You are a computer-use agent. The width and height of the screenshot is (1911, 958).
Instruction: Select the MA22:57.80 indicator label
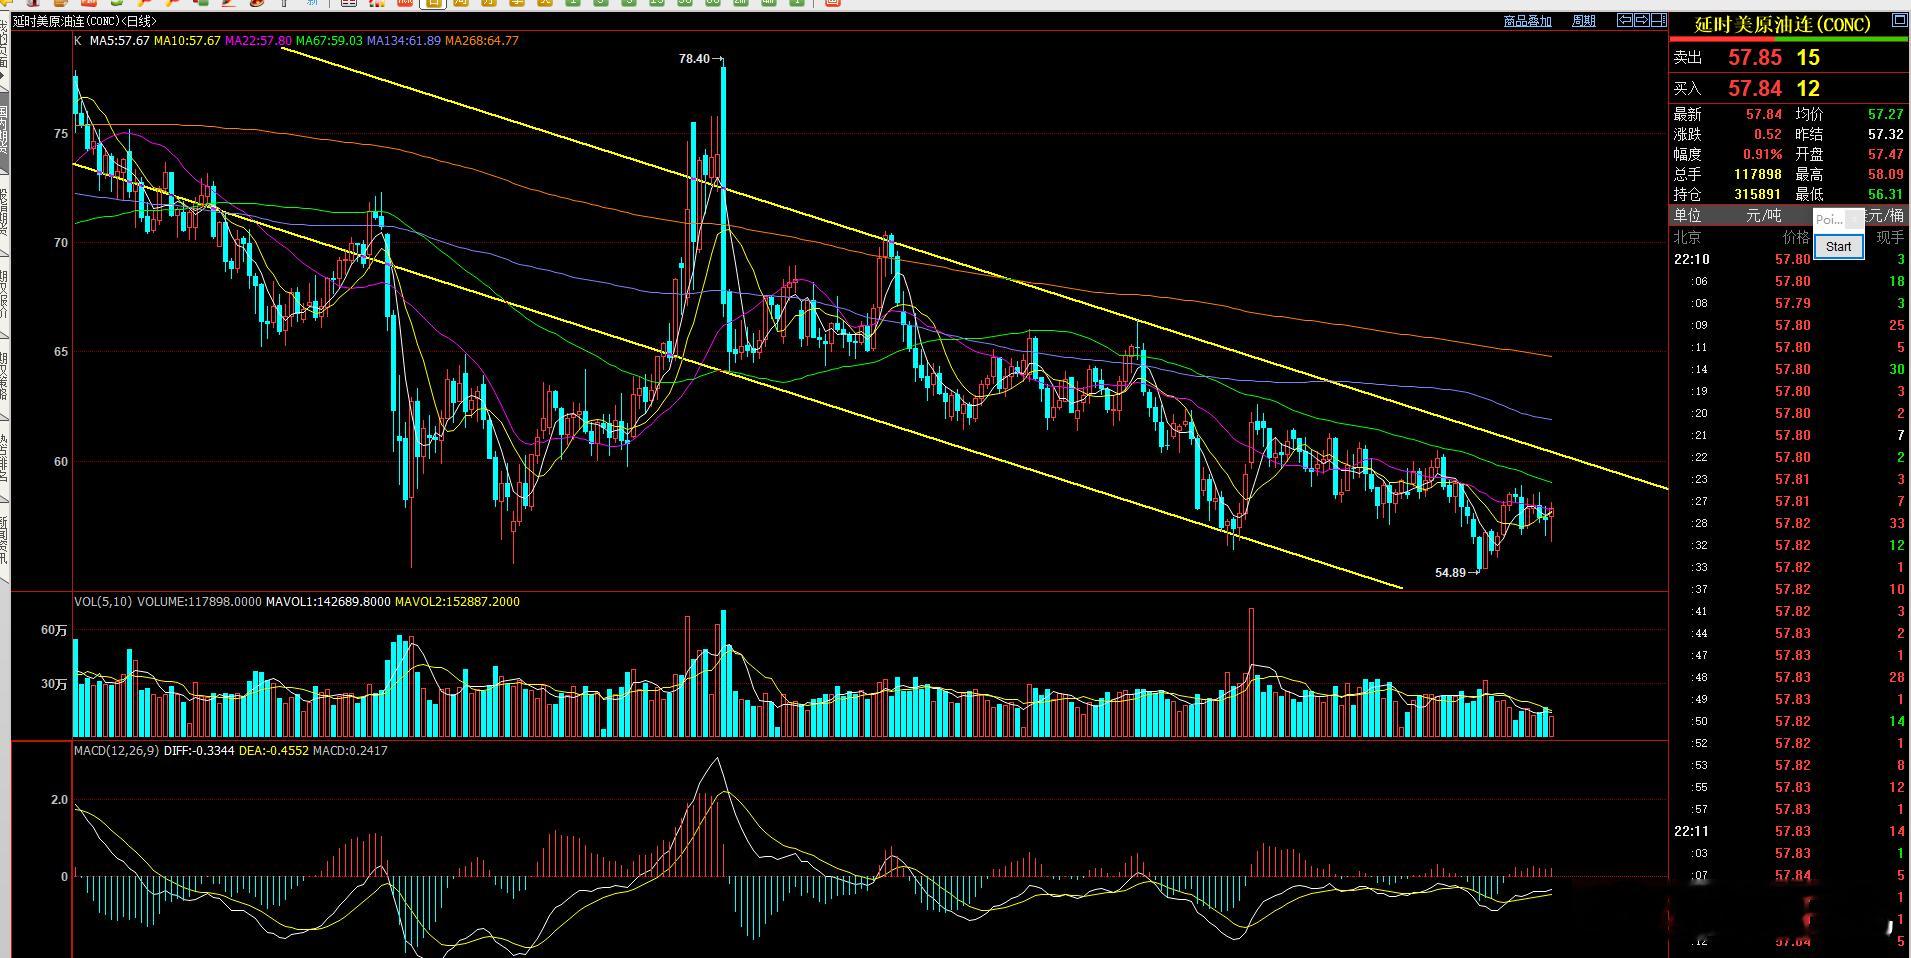[x=258, y=41]
